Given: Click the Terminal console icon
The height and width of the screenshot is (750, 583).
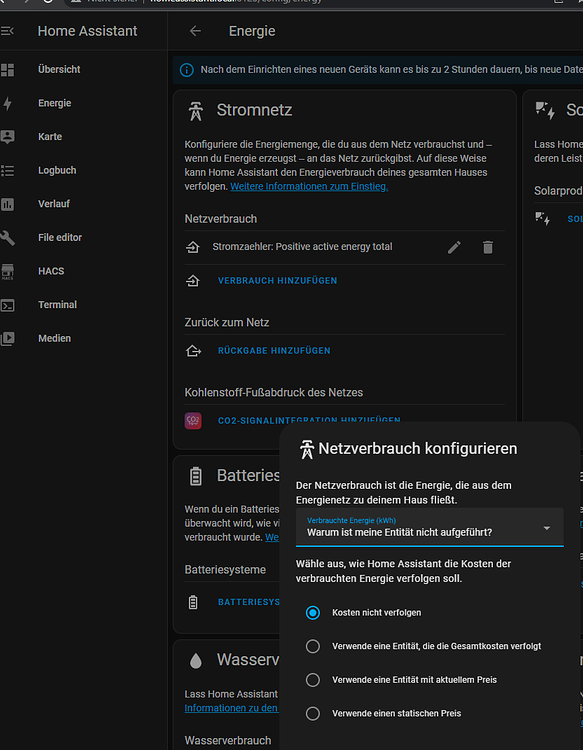Looking at the screenshot, I should (x=7, y=305).
